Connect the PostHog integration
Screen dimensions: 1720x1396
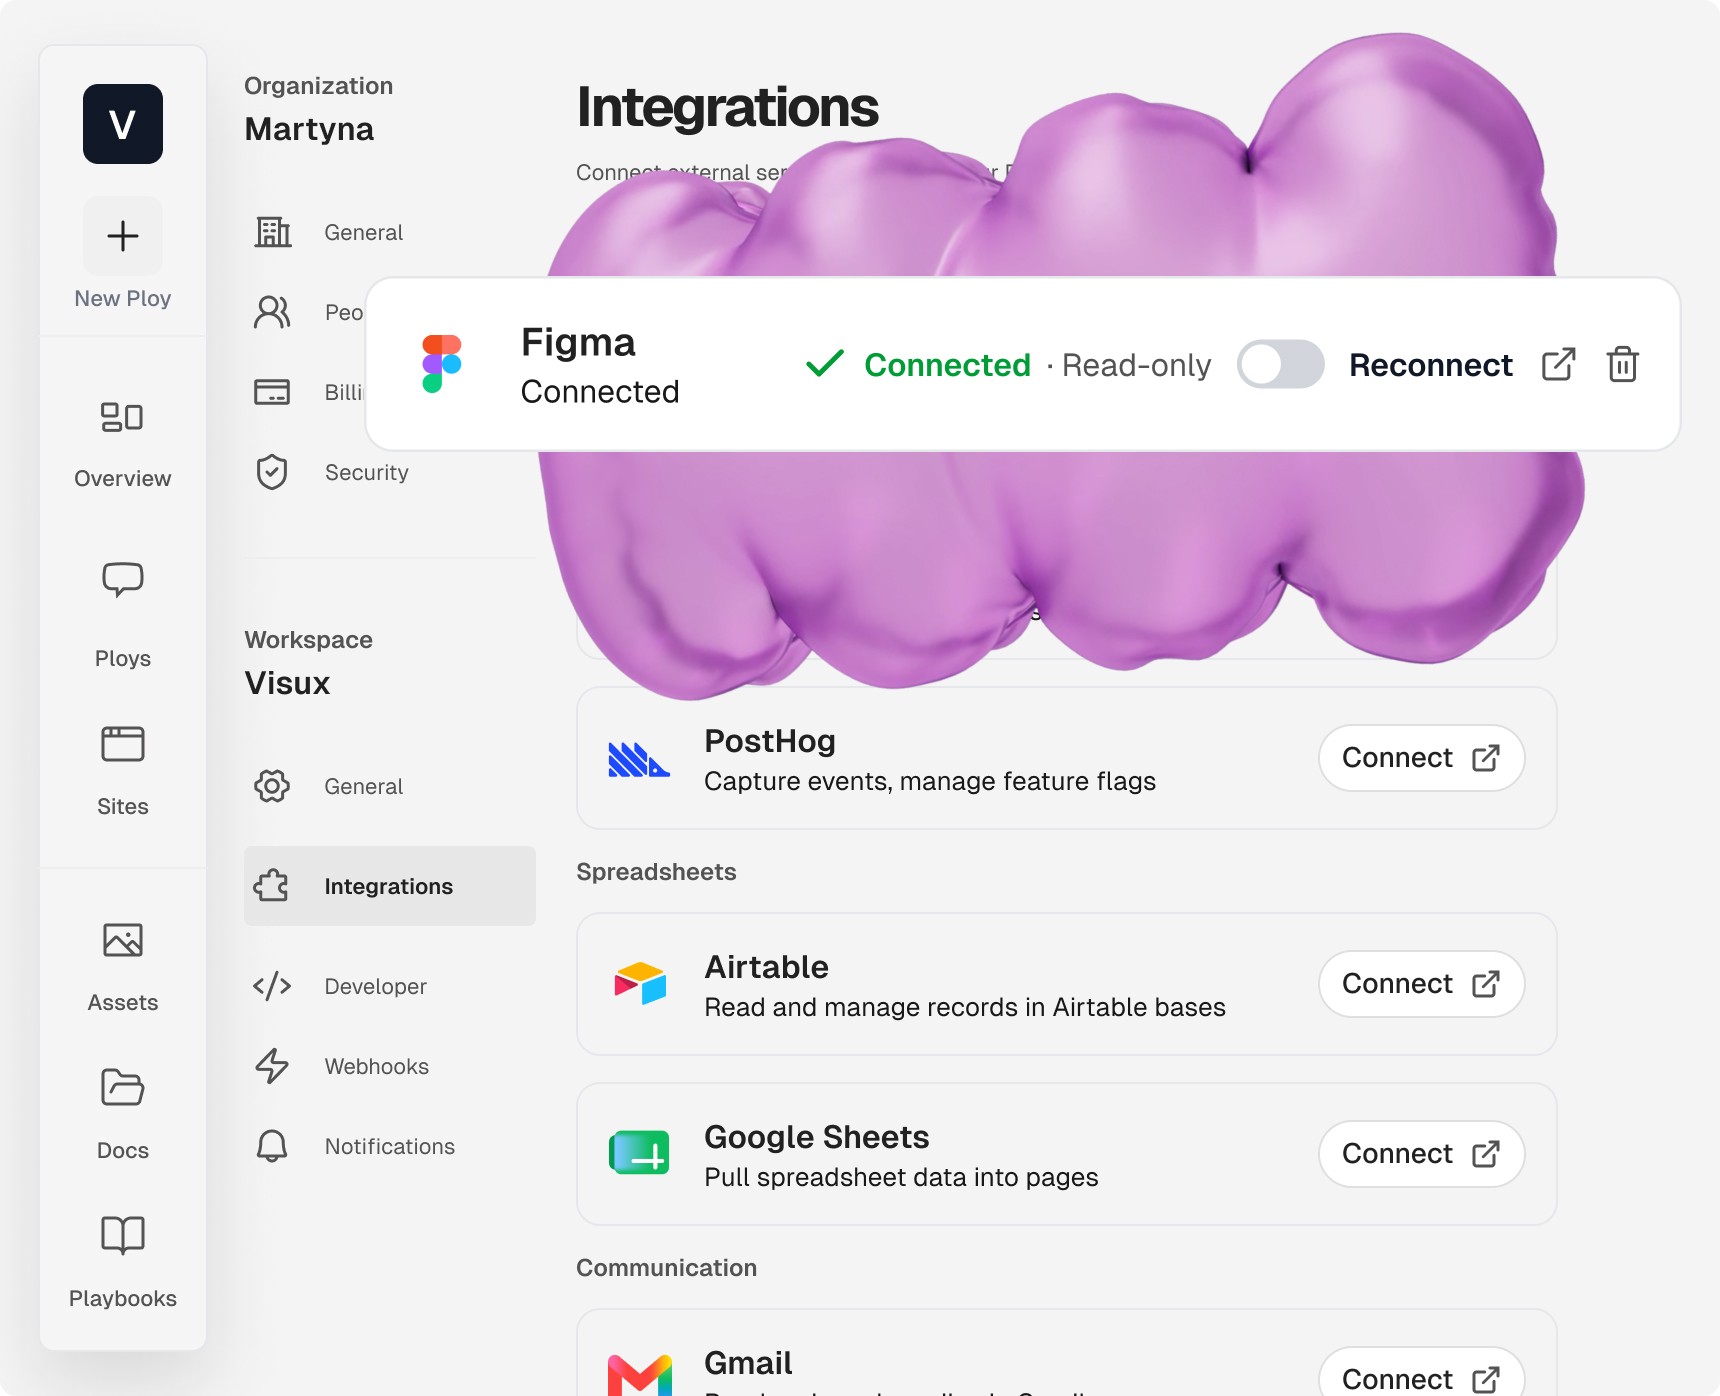1421,758
